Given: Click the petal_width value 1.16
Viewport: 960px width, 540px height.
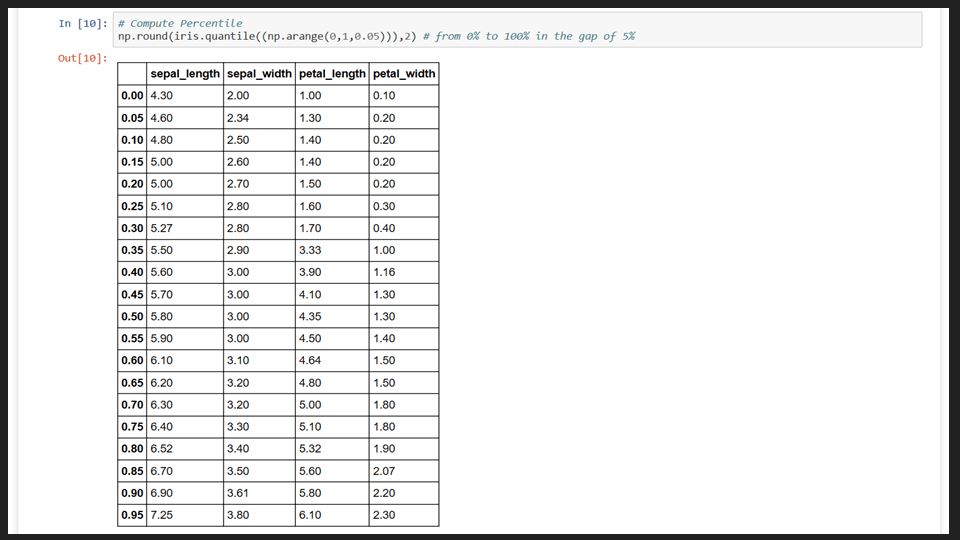Looking at the screenshot, I should pyautogui.click(x=384, y=272).
